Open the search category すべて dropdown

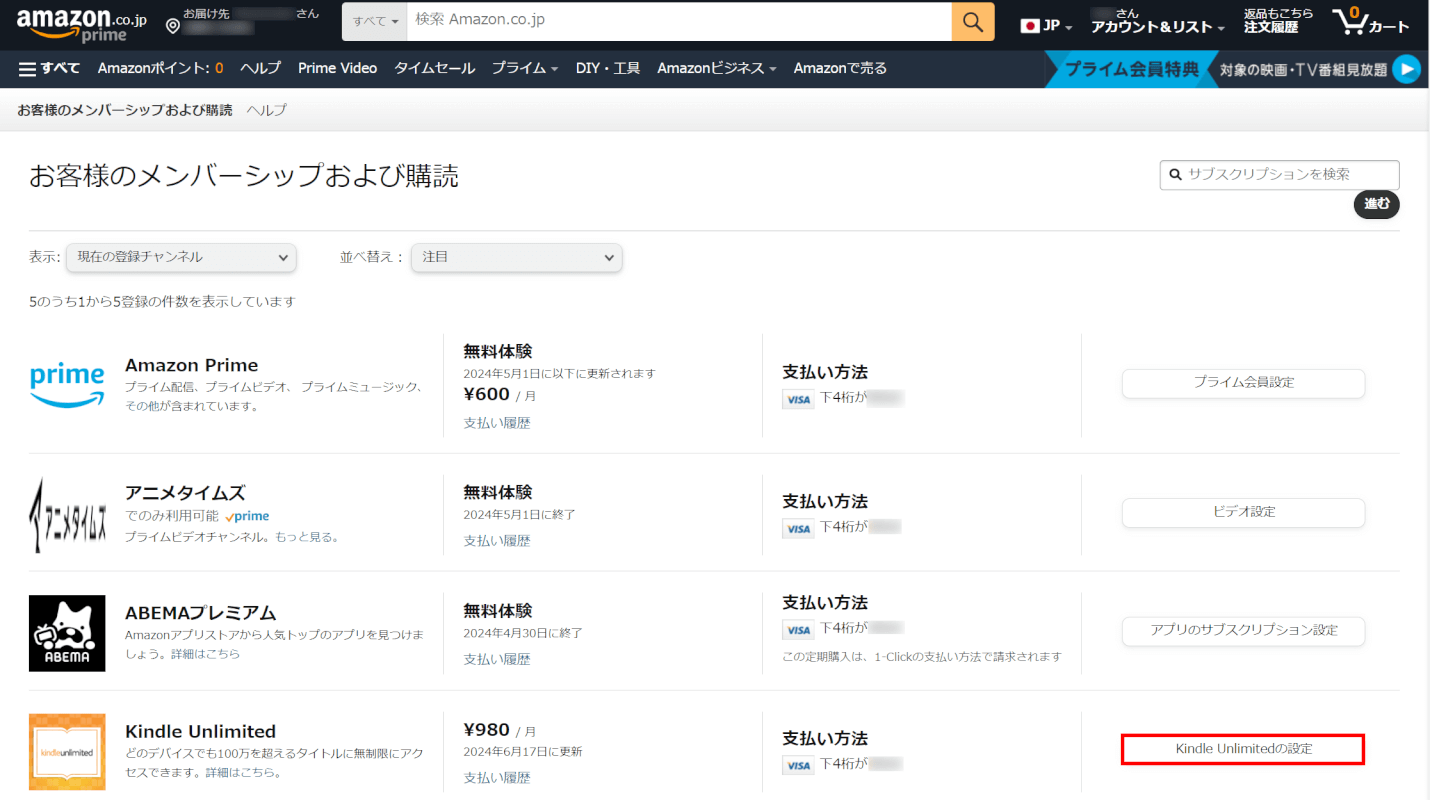click(x=375, y=21)
